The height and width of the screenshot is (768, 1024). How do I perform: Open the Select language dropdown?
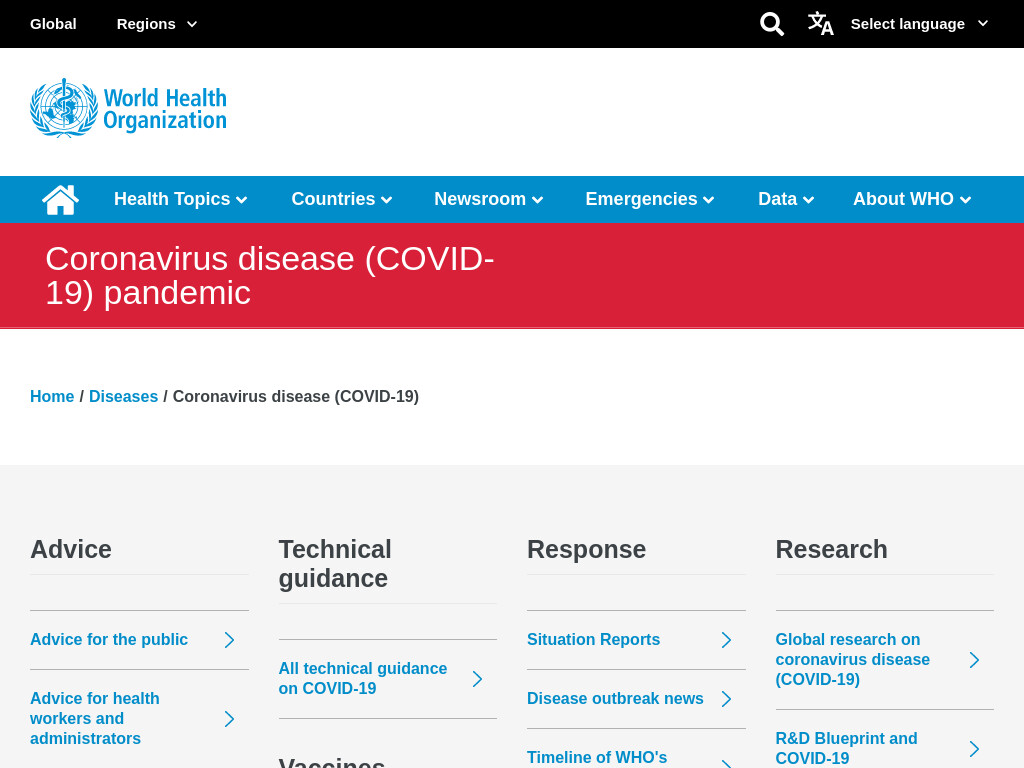[x=920, y=24]
